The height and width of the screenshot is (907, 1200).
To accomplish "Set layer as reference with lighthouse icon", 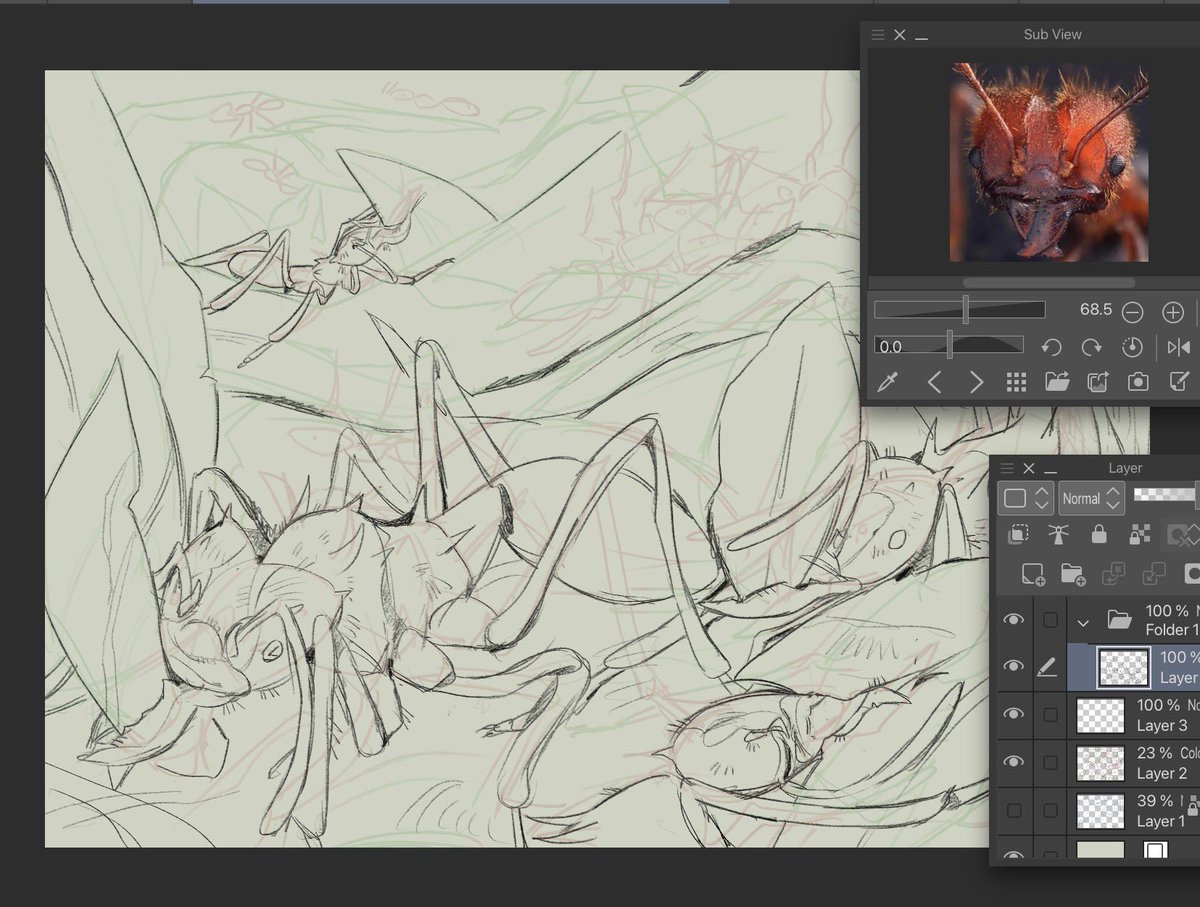I will (x=1058, y=535).
